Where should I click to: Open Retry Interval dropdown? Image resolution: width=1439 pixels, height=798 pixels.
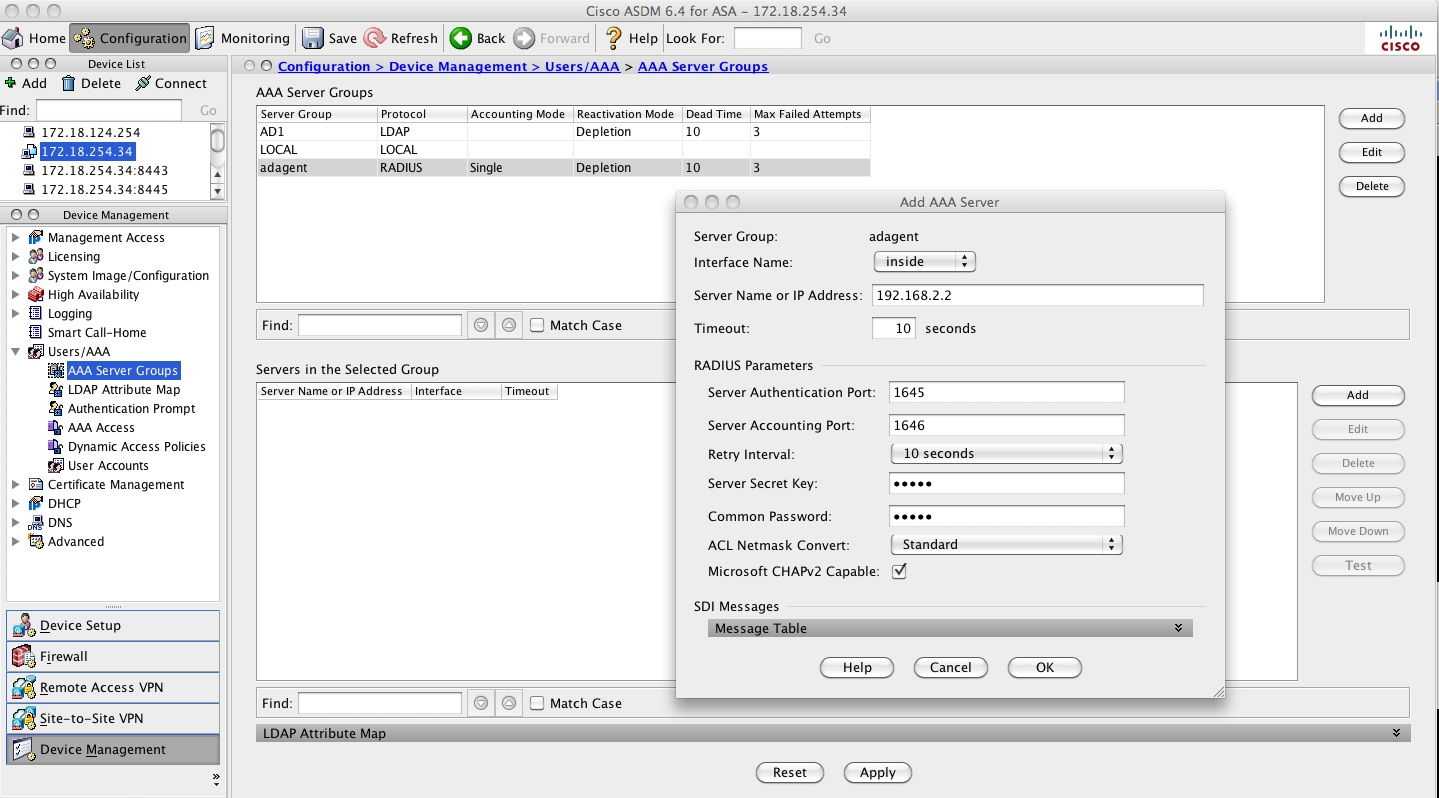tap(1006, 453)
